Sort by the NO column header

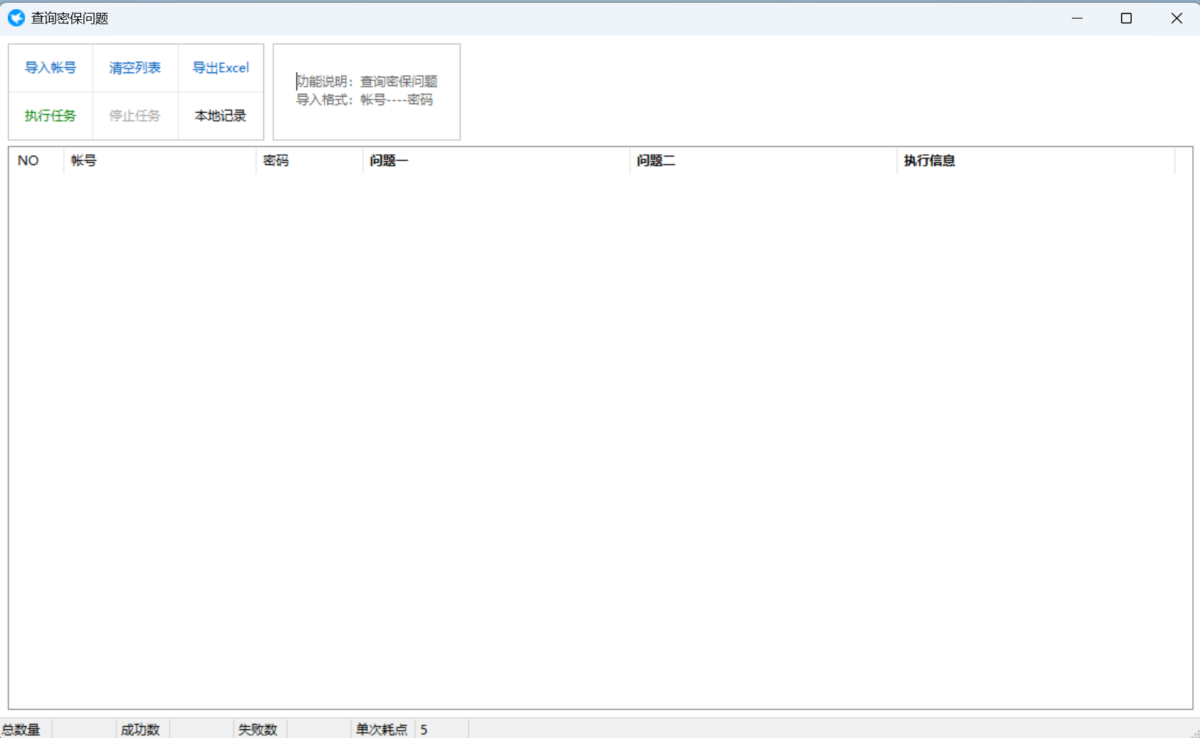pyautogui.click(x=37, y=160)
